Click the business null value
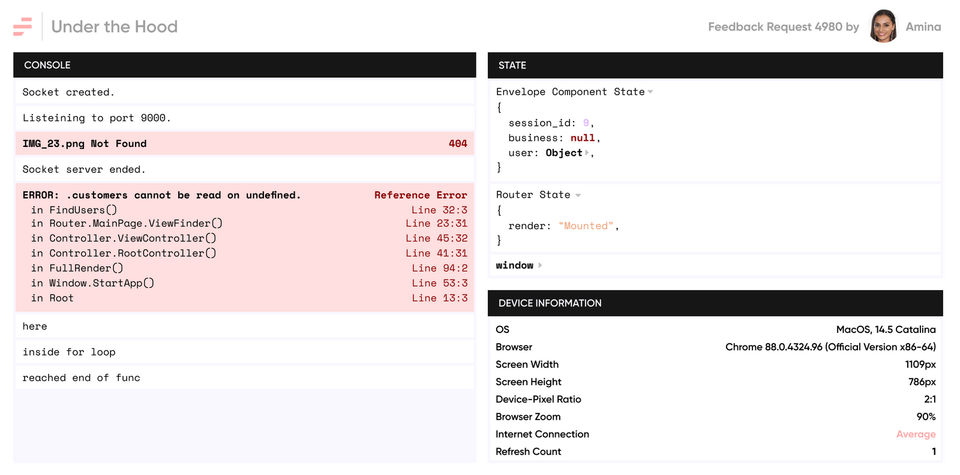960x475 pixels. pyautogui.click(x=582, y=138)
